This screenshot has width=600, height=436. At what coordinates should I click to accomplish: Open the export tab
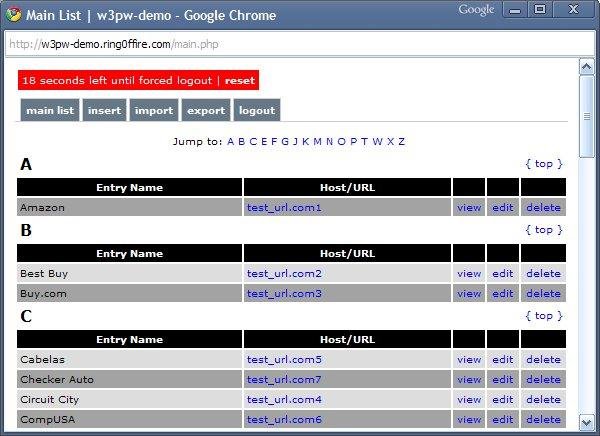point(206,110)
